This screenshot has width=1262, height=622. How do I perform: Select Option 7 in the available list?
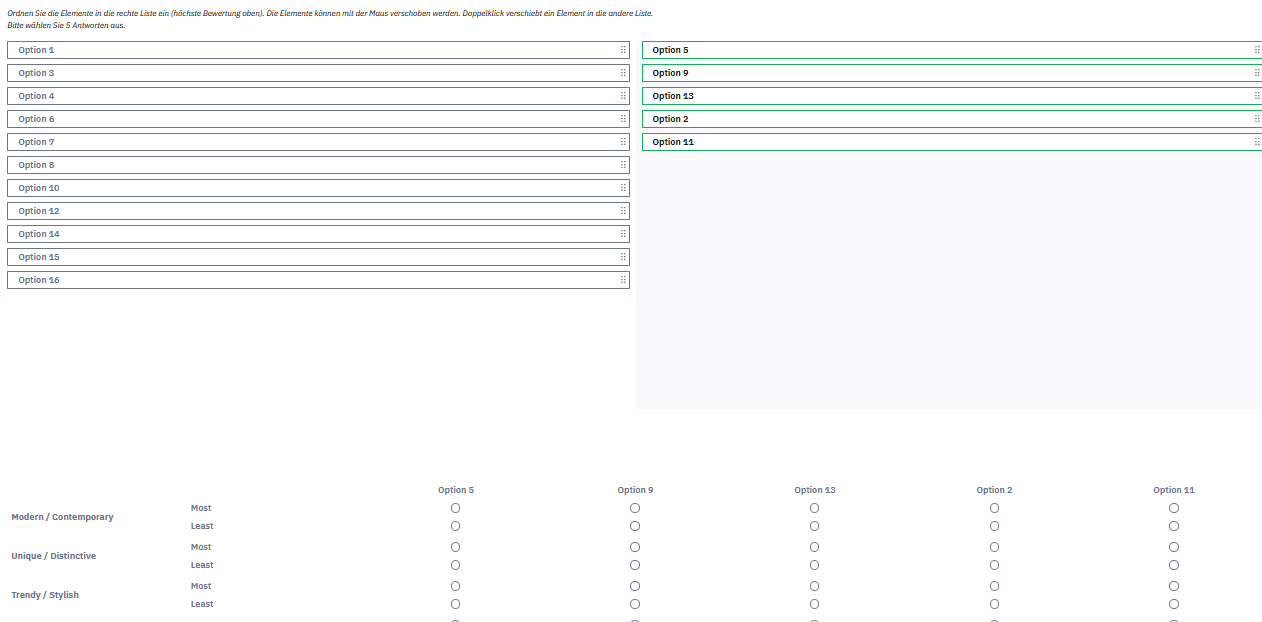300,142
